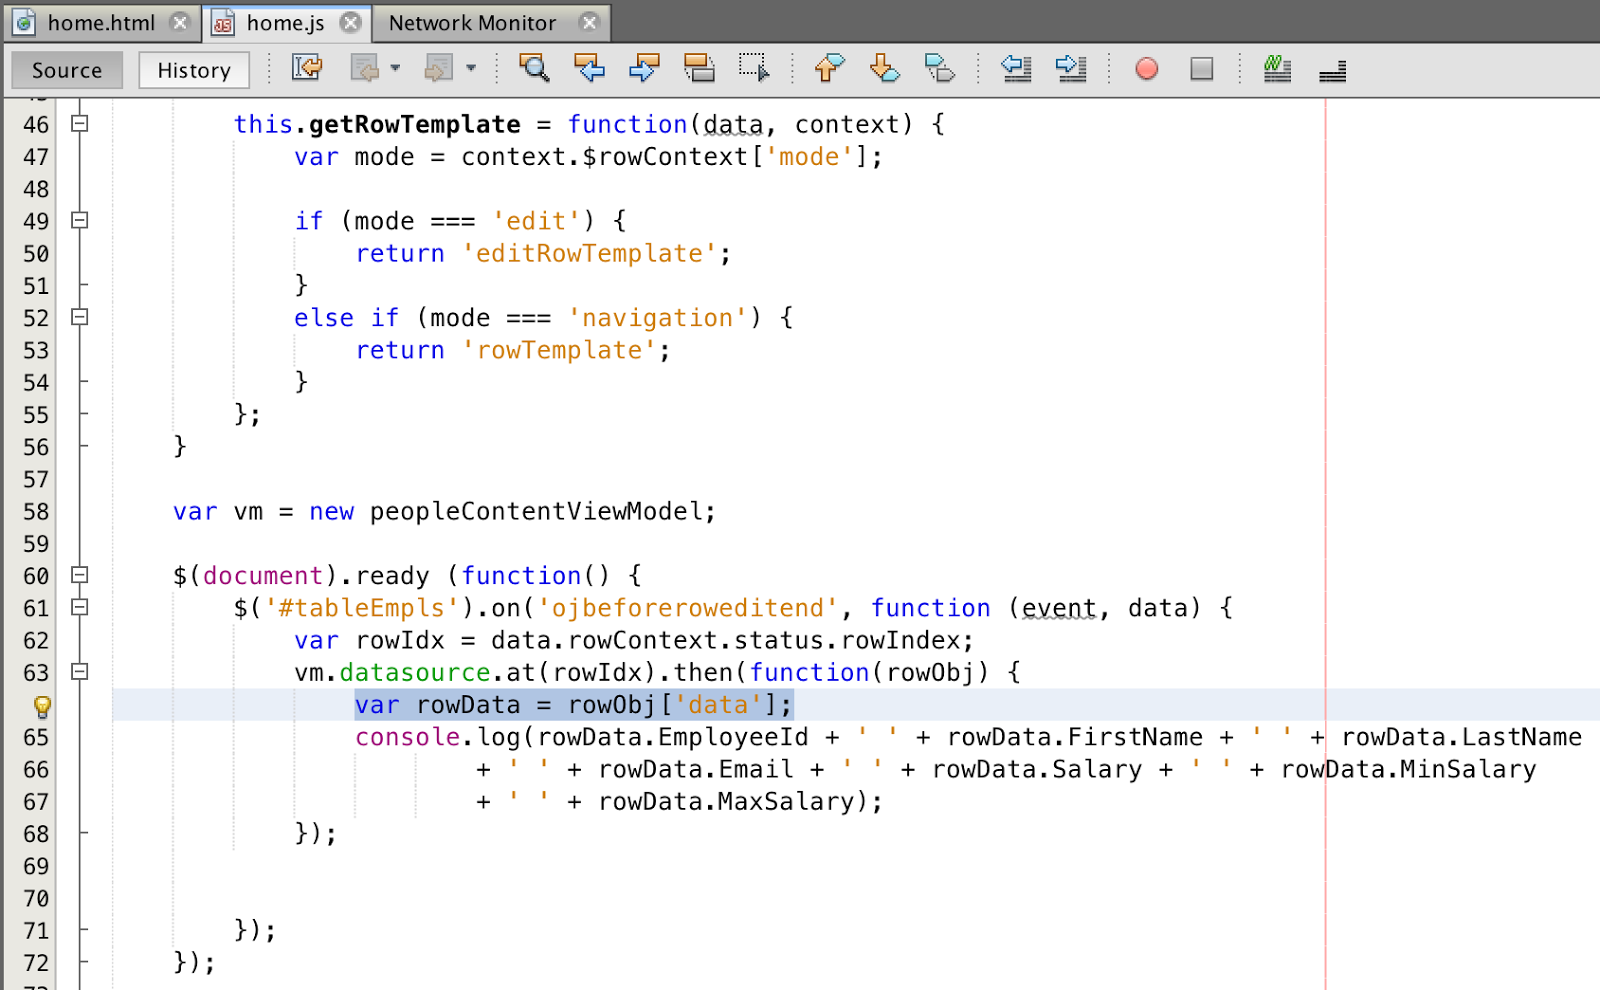Go to the next bookmark

[x=884, y=68]
